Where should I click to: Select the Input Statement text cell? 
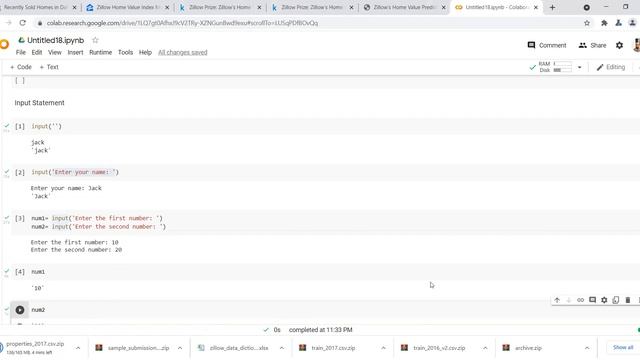pos(40,103)
